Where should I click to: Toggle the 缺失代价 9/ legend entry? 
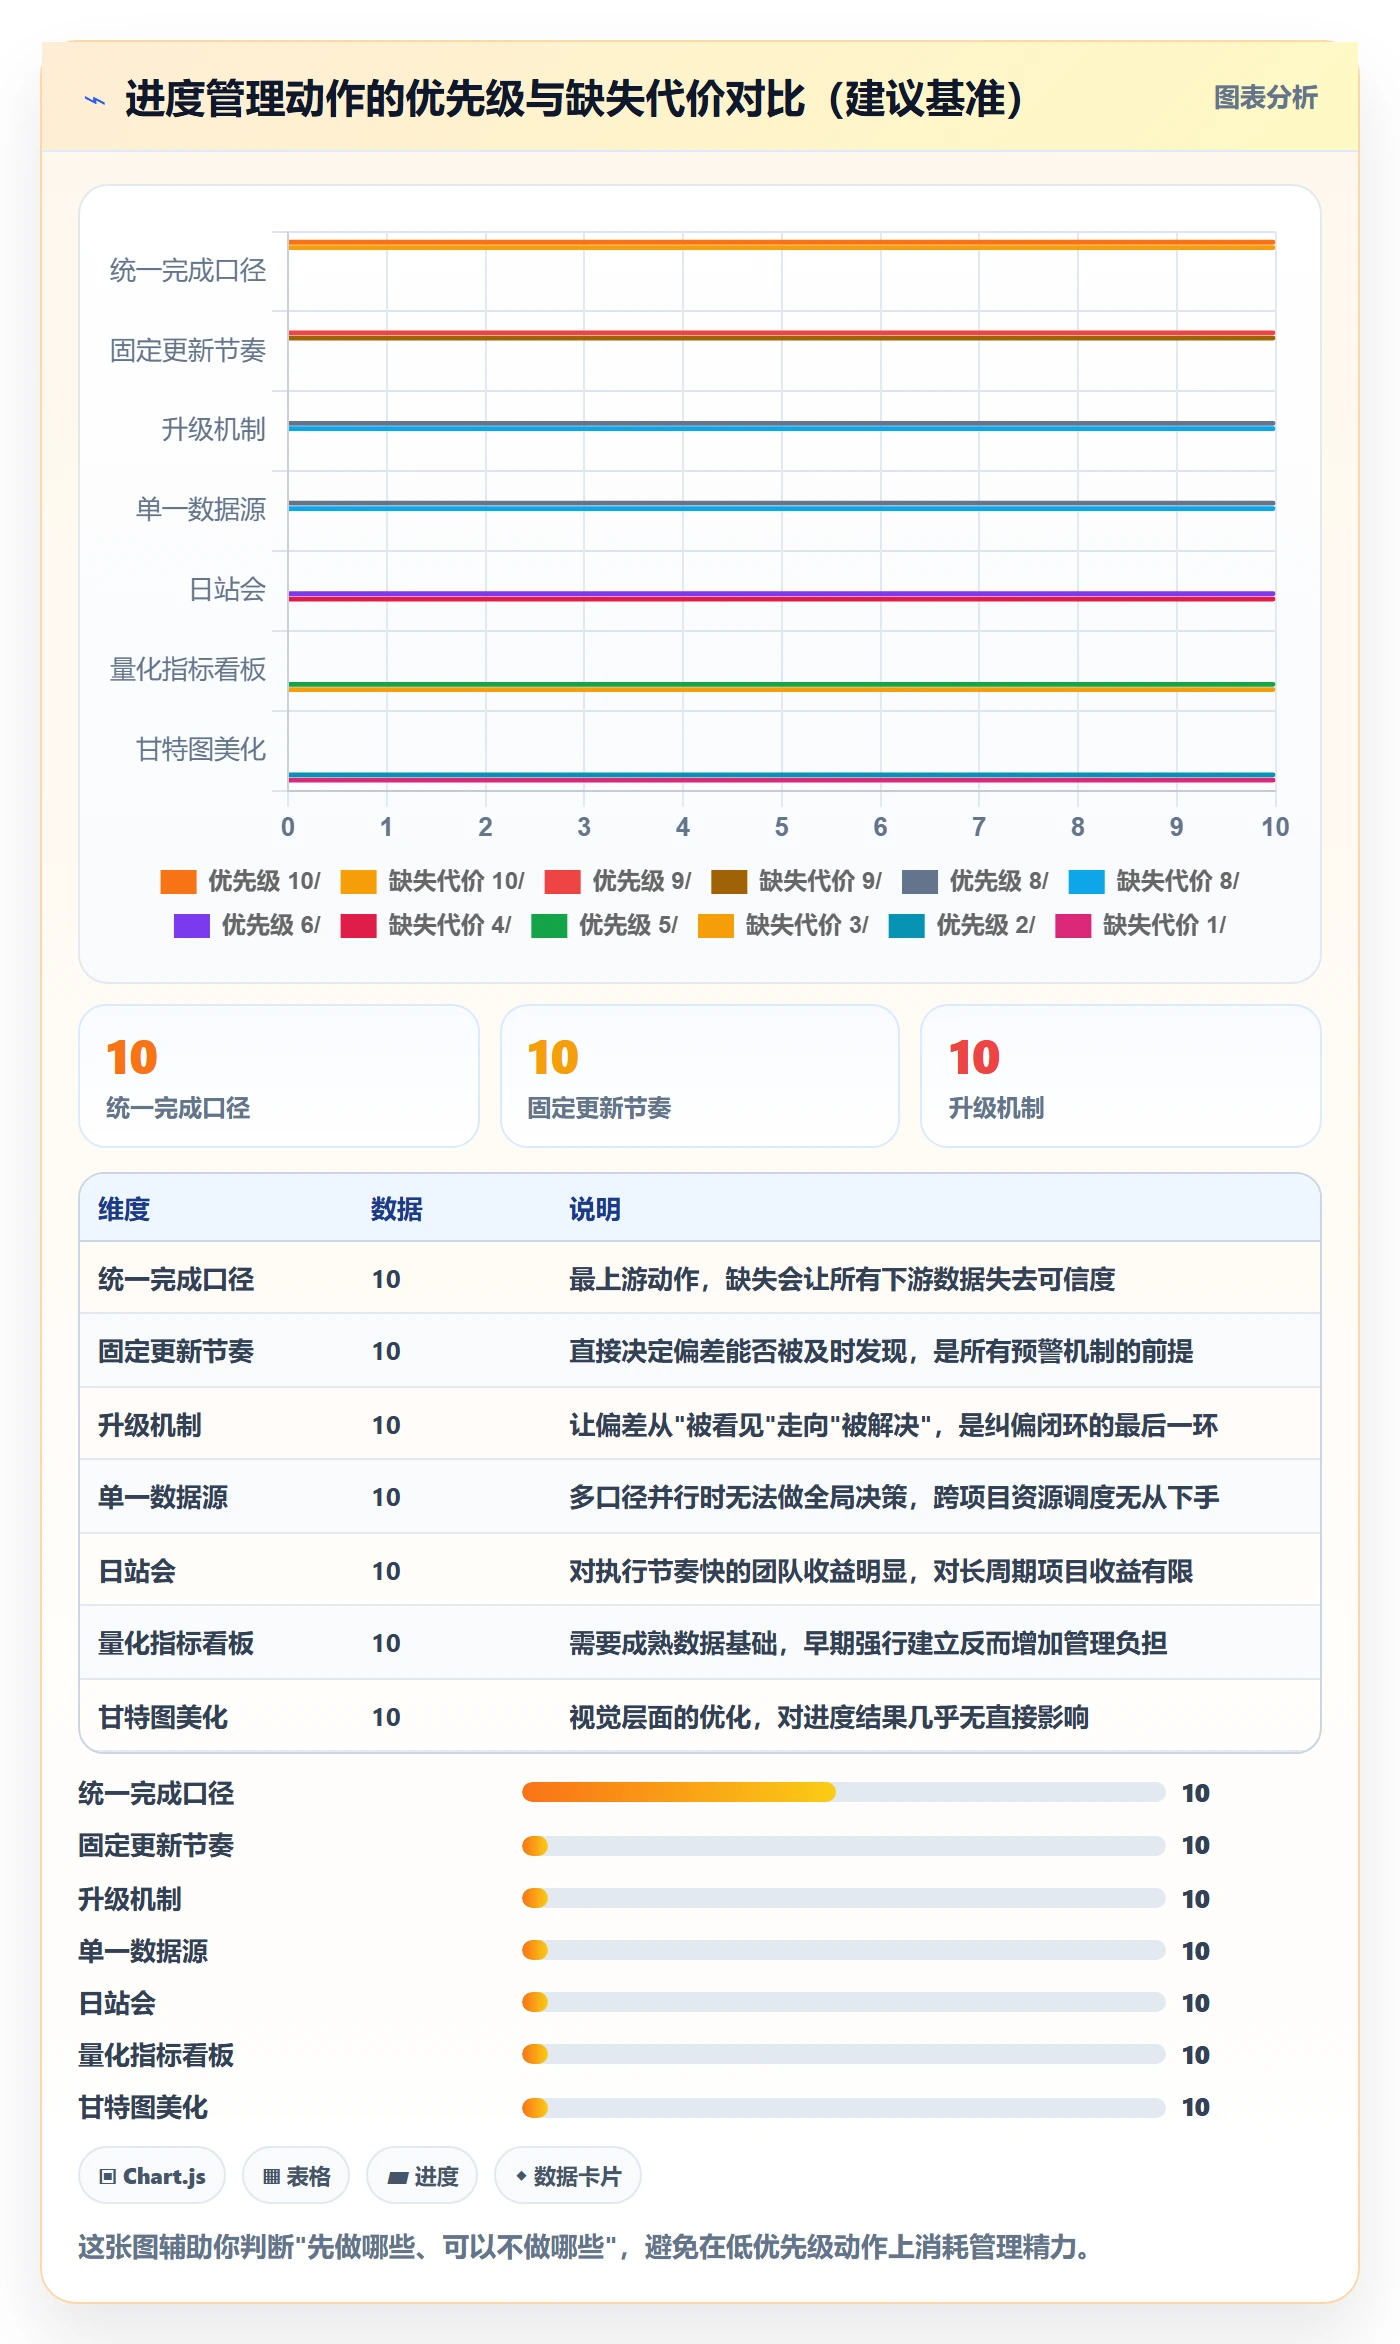pyautogui.click(x=796, y=881)
